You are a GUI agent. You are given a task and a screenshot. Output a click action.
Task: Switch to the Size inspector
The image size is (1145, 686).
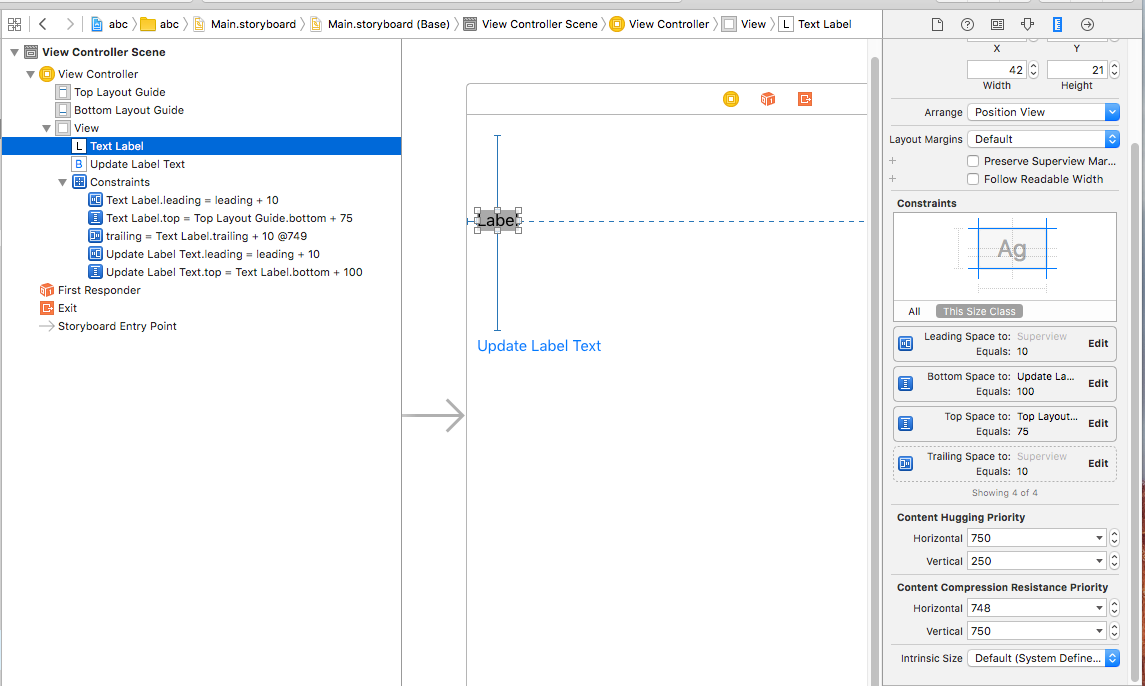tap(1057, 25)
